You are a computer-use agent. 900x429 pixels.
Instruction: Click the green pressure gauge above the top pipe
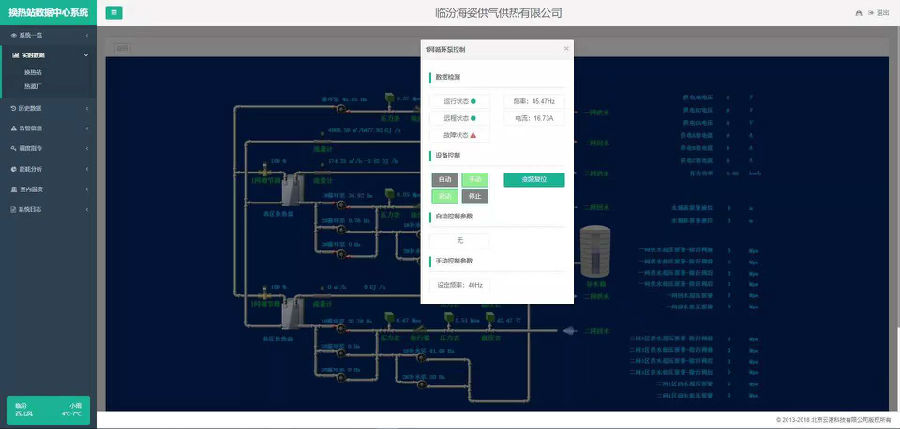pos(390,99)
